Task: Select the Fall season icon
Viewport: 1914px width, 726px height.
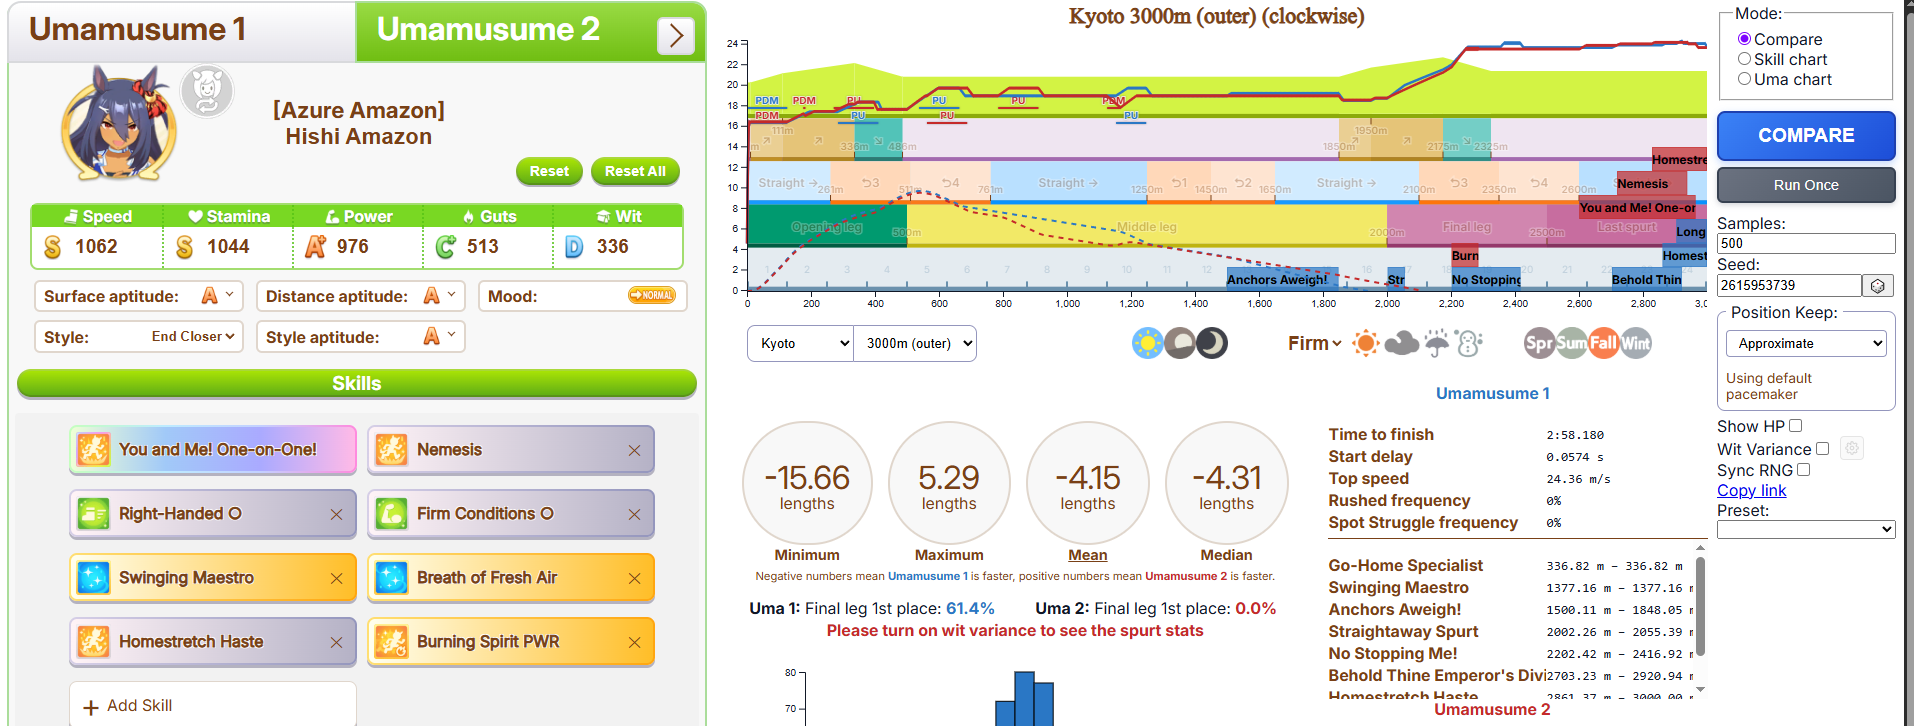Action: click(1603, 344)
